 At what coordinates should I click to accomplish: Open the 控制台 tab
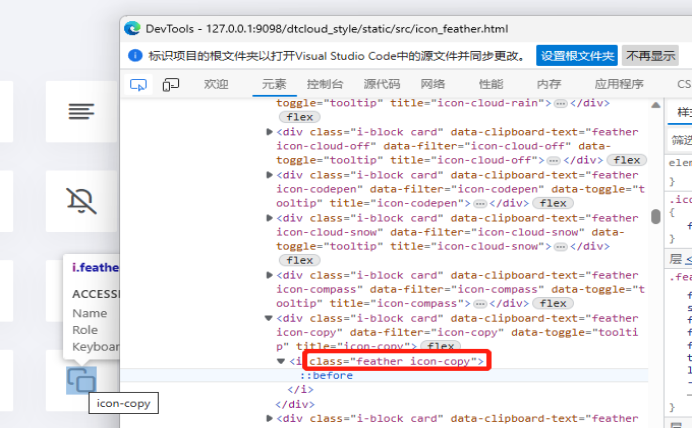[x=325, y=84]
